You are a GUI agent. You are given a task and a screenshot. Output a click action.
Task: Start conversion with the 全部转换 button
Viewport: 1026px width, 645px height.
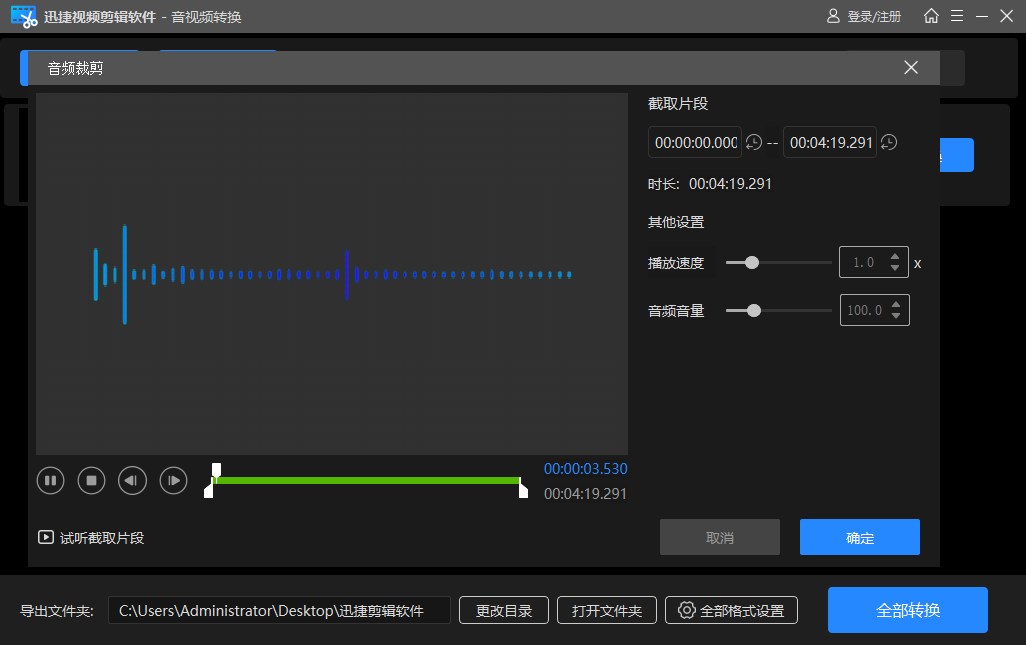pos(907,609)
